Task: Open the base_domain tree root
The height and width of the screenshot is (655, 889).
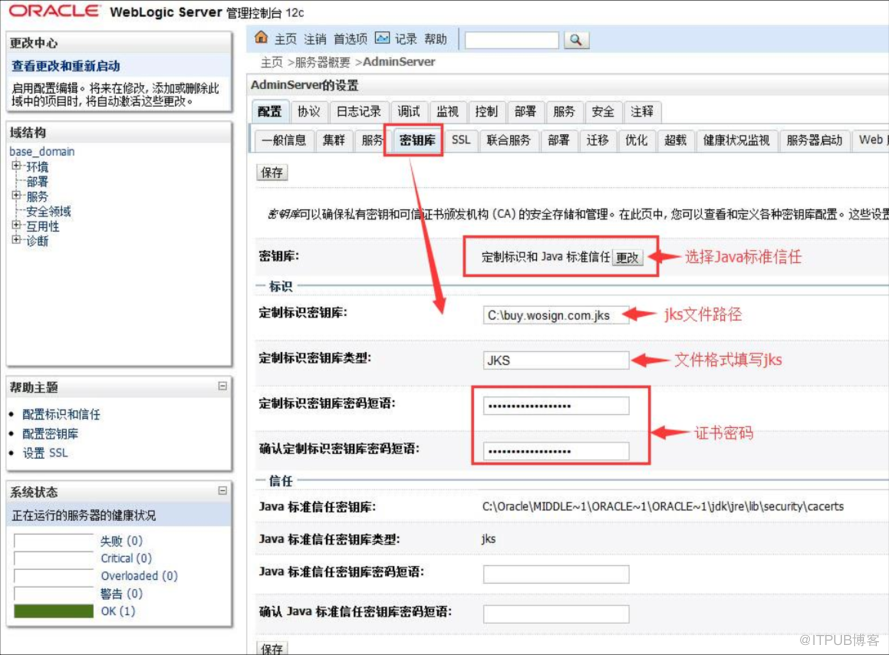Action: tap(42, 151)
